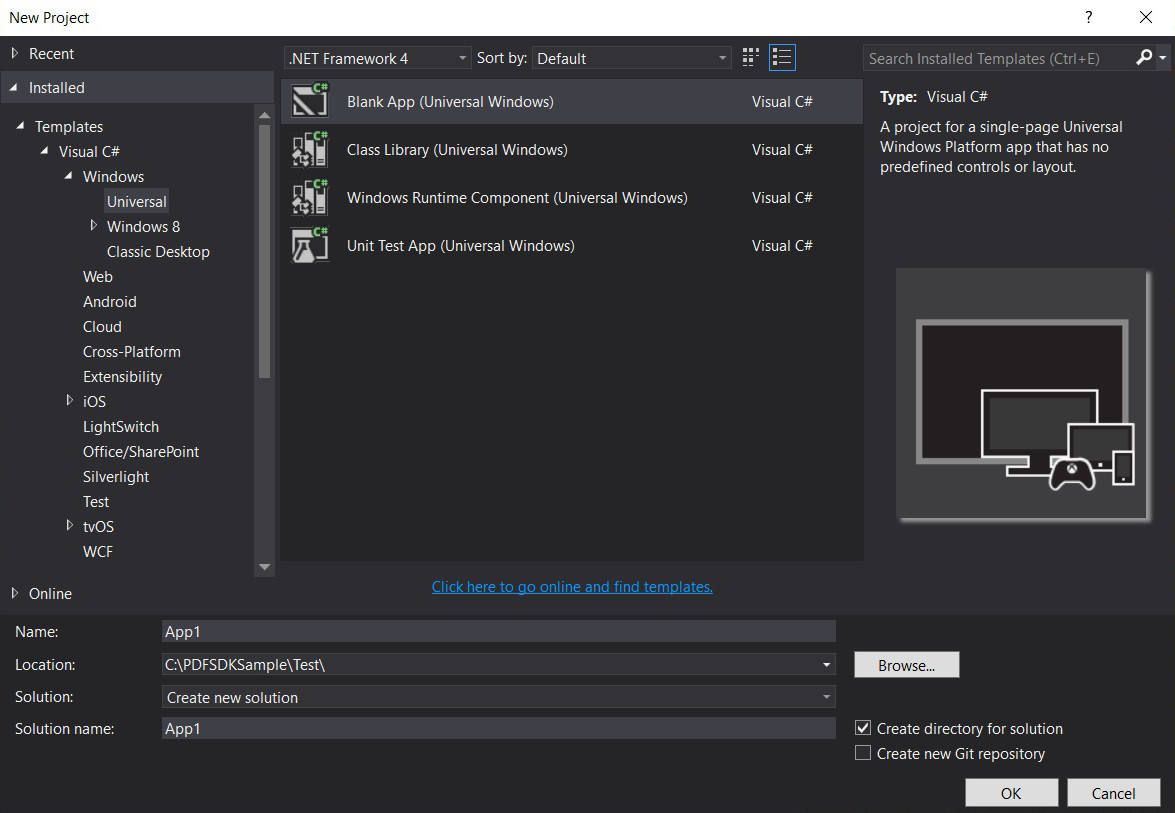Select the Android template category
This screenshot has height=813, width=1175.
(110, 301)
